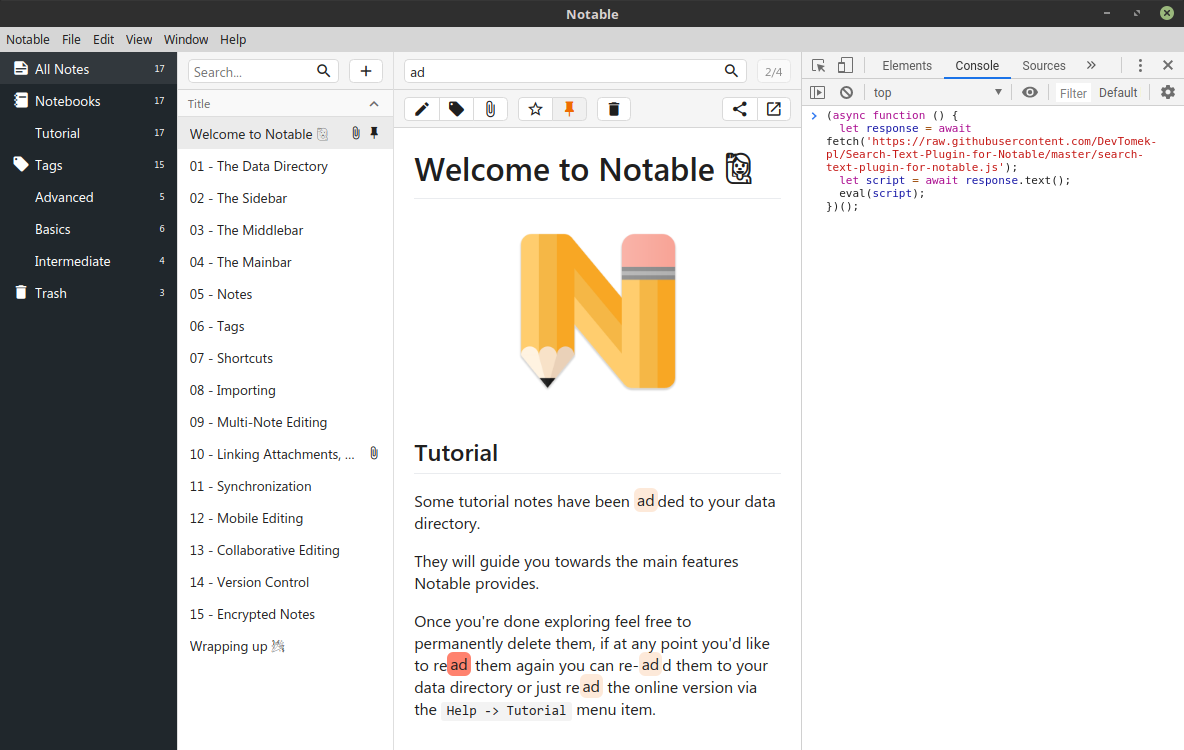Open note '08 - Importing'

tap(285, 390)
